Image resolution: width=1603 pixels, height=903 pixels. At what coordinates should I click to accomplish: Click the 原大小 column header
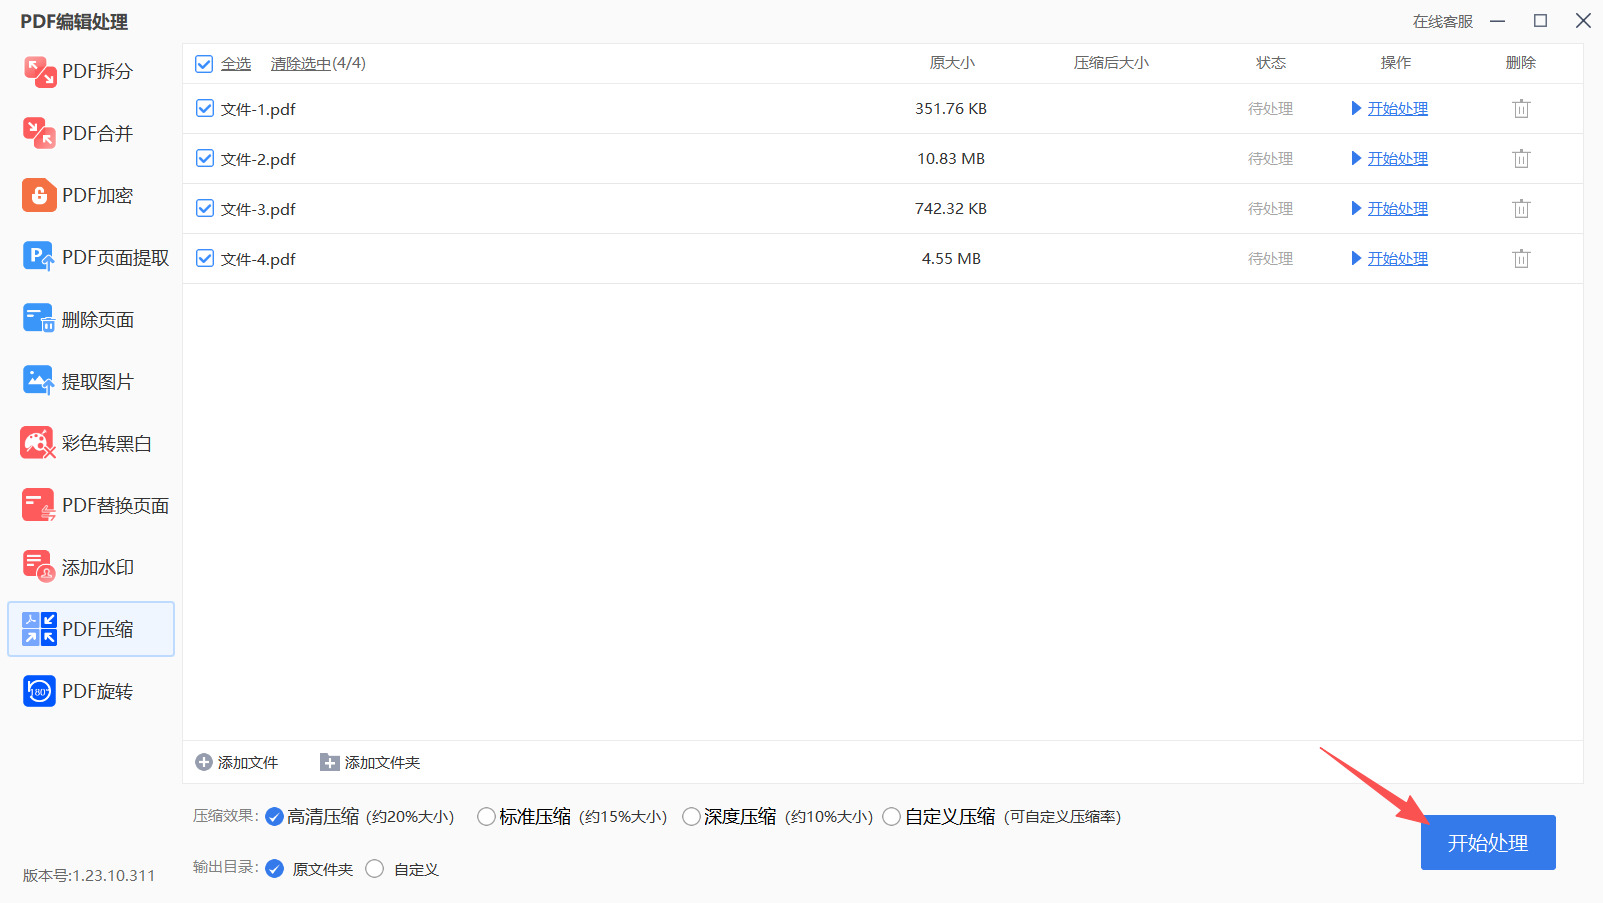pyautogui.click(x=952, y=63)
